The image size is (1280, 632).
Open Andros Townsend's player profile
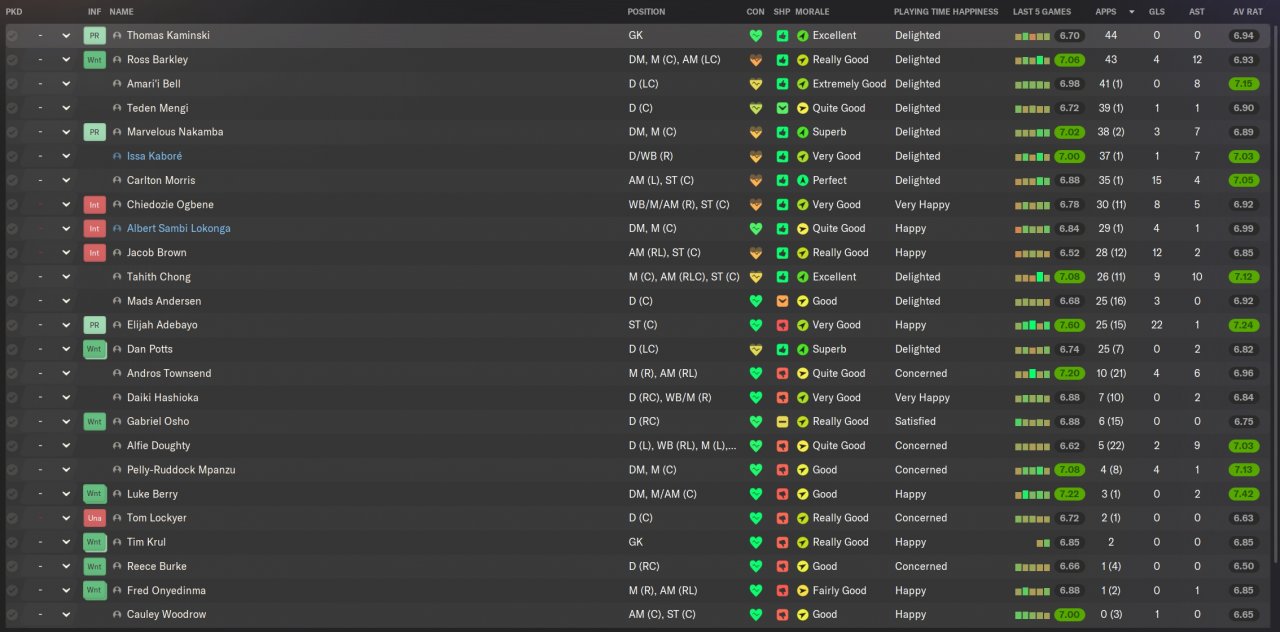tap(168, 374)
